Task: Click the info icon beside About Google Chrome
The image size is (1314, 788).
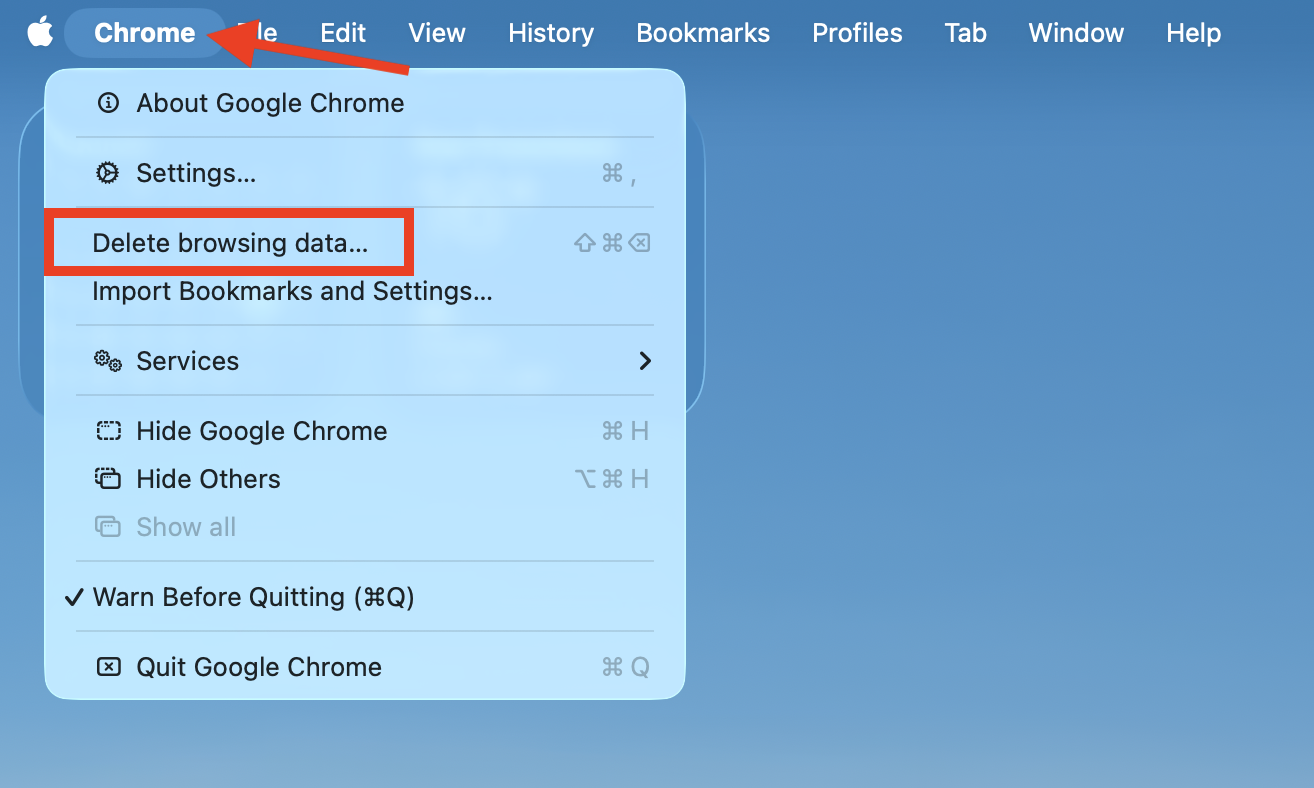Action: [108, 102]
